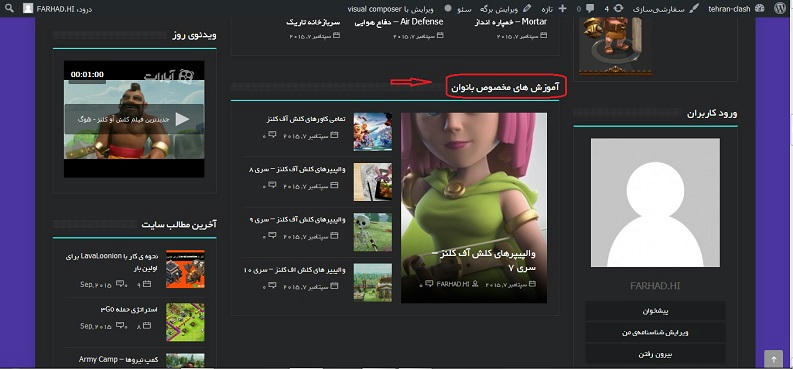Click the pencil icon to edit page

pos(527,9)
